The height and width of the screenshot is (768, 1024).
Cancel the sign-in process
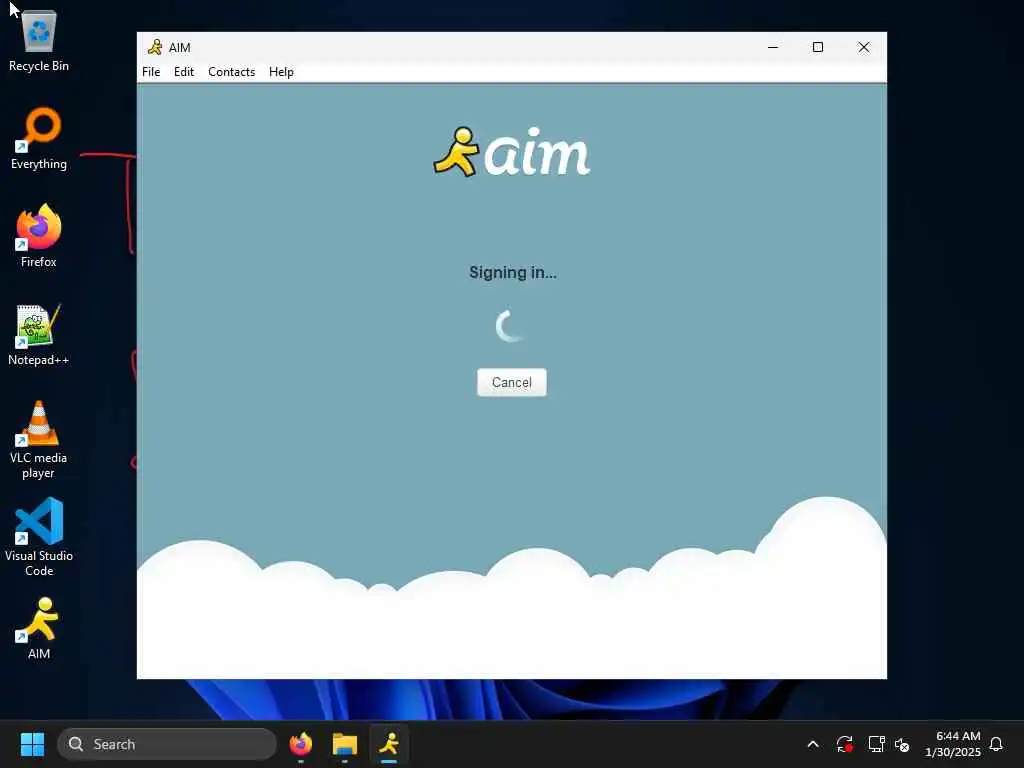point(511,382)
